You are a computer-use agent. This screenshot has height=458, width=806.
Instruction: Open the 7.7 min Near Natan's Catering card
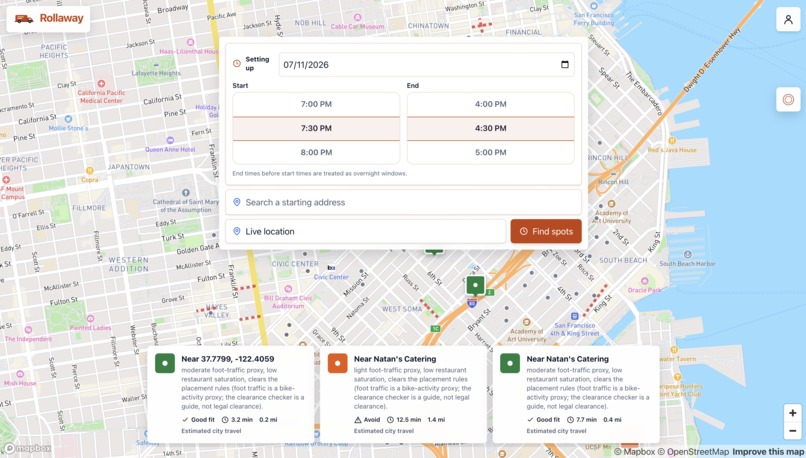click(x=576, y=394)
